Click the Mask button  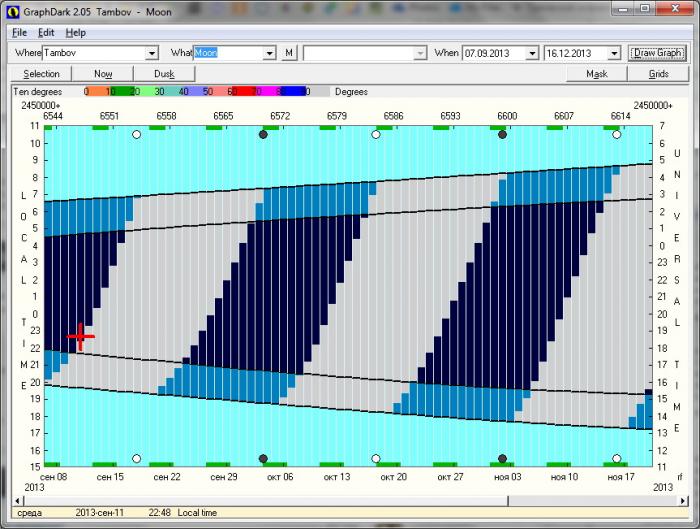(x=596, y=74)
